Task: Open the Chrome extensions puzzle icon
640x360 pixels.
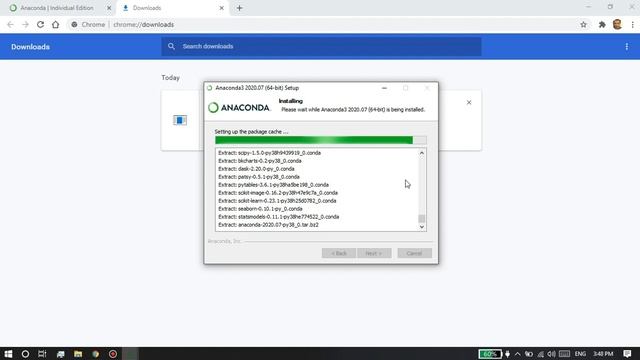Action: 602,24
